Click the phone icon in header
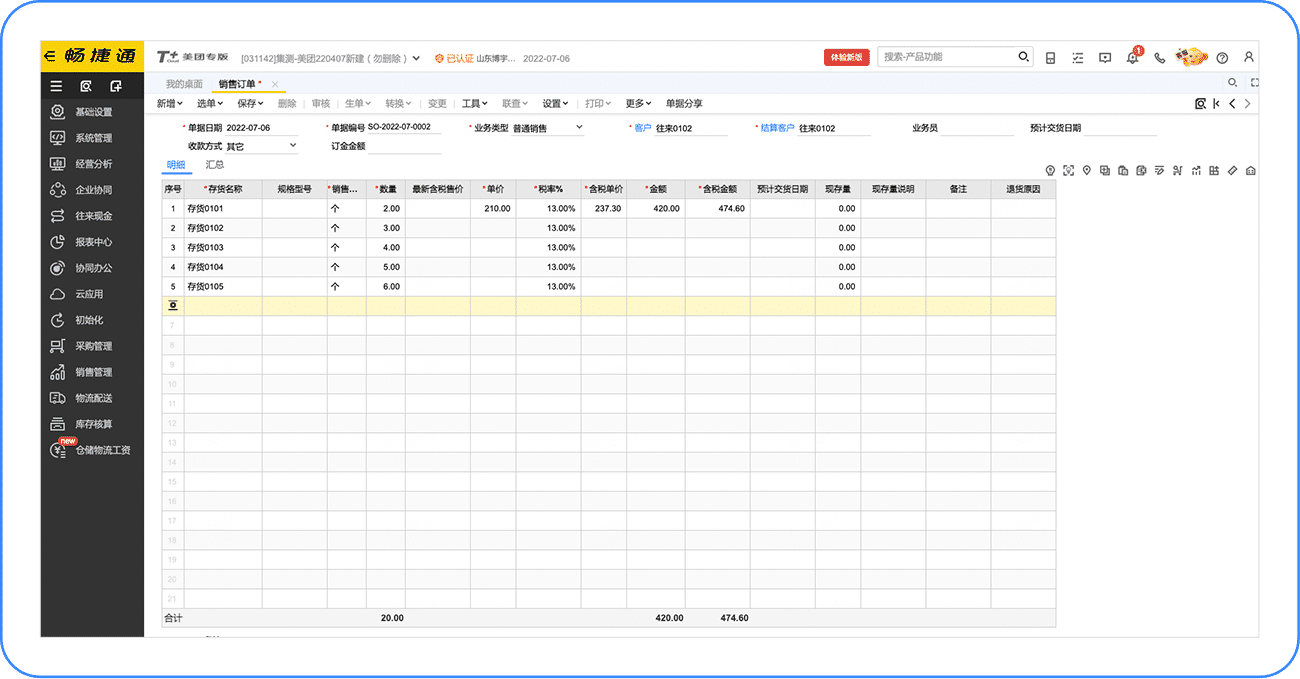This screenshot has height=679, width=1300. (x=1160, y=58)
